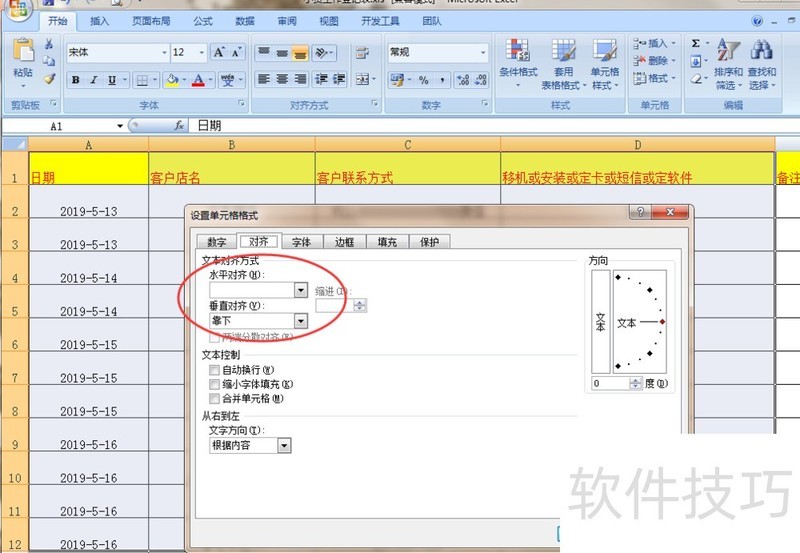Click the Copy icon

49,61
